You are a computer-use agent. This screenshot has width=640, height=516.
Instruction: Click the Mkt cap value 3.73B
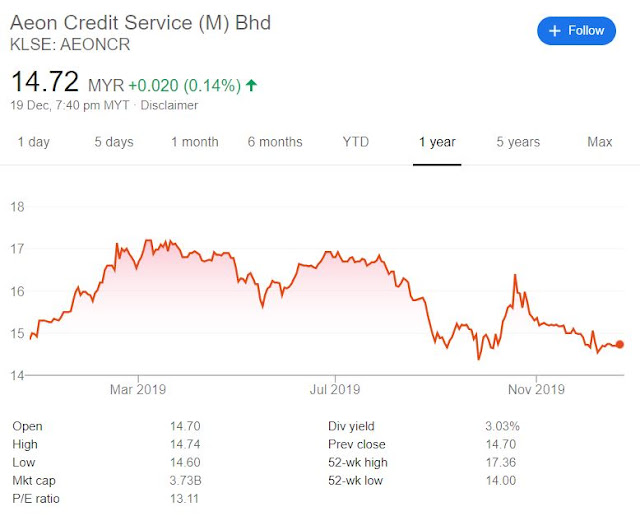(x=186, y=480)
